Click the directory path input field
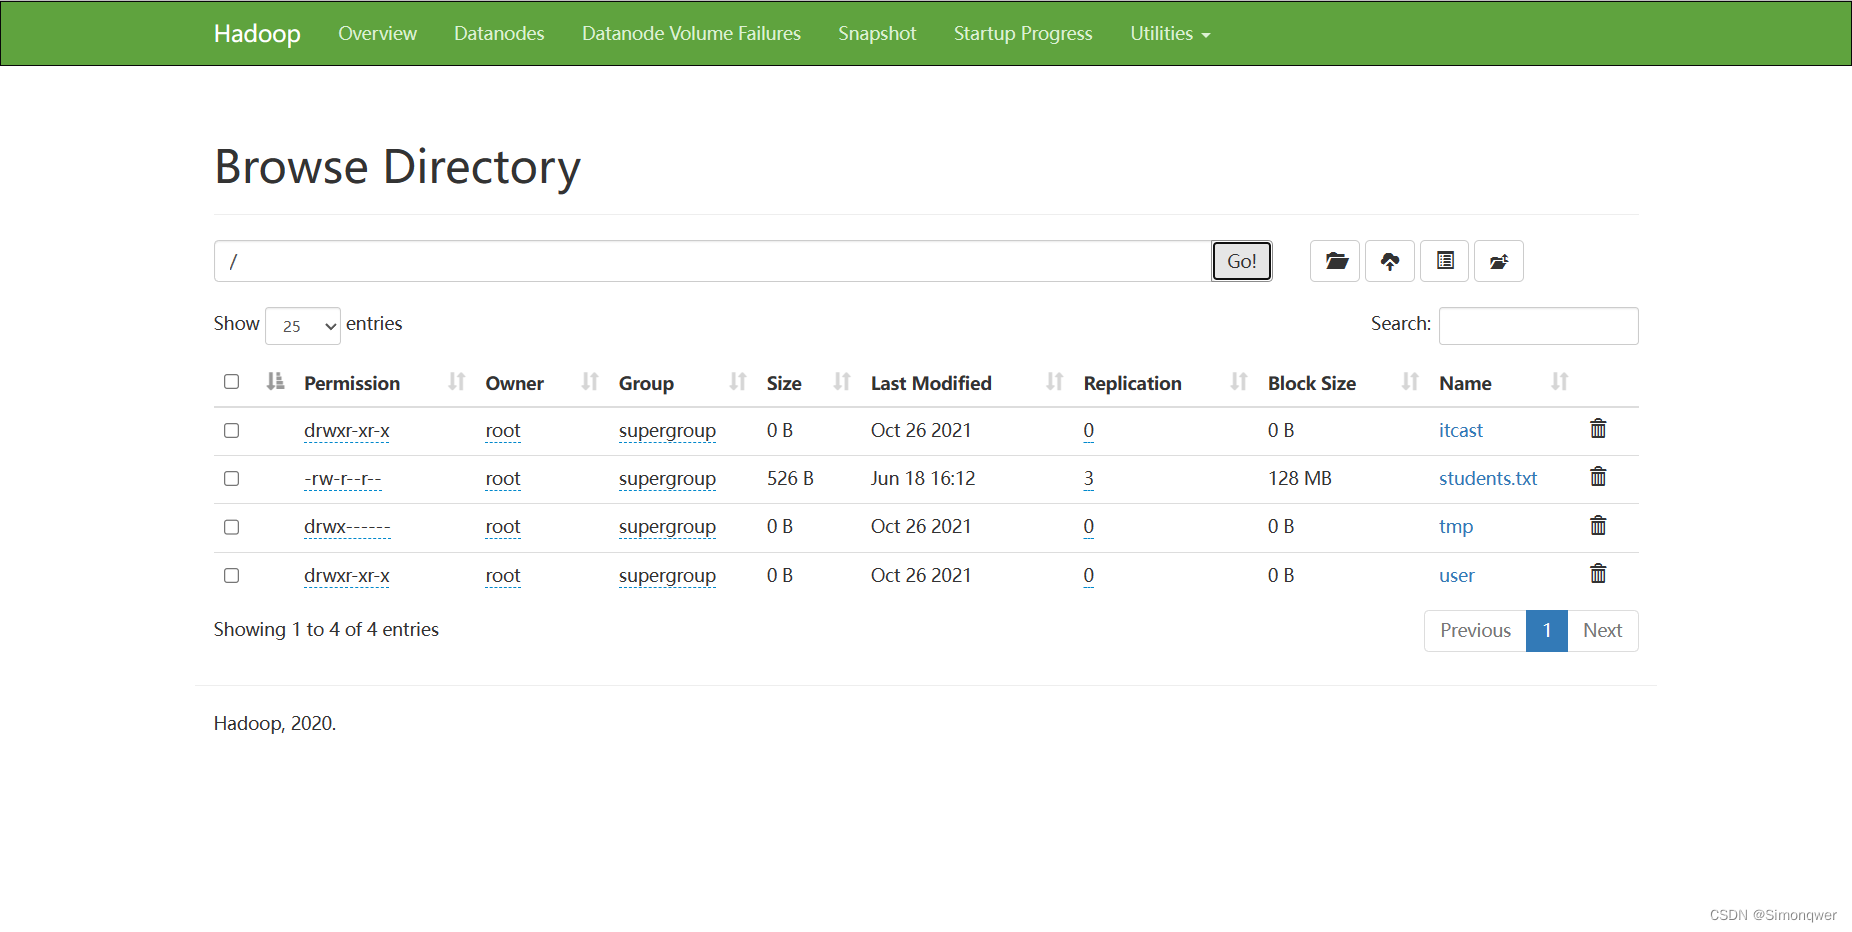Screen dimensions: 1852x932 (x=713, y=261)
